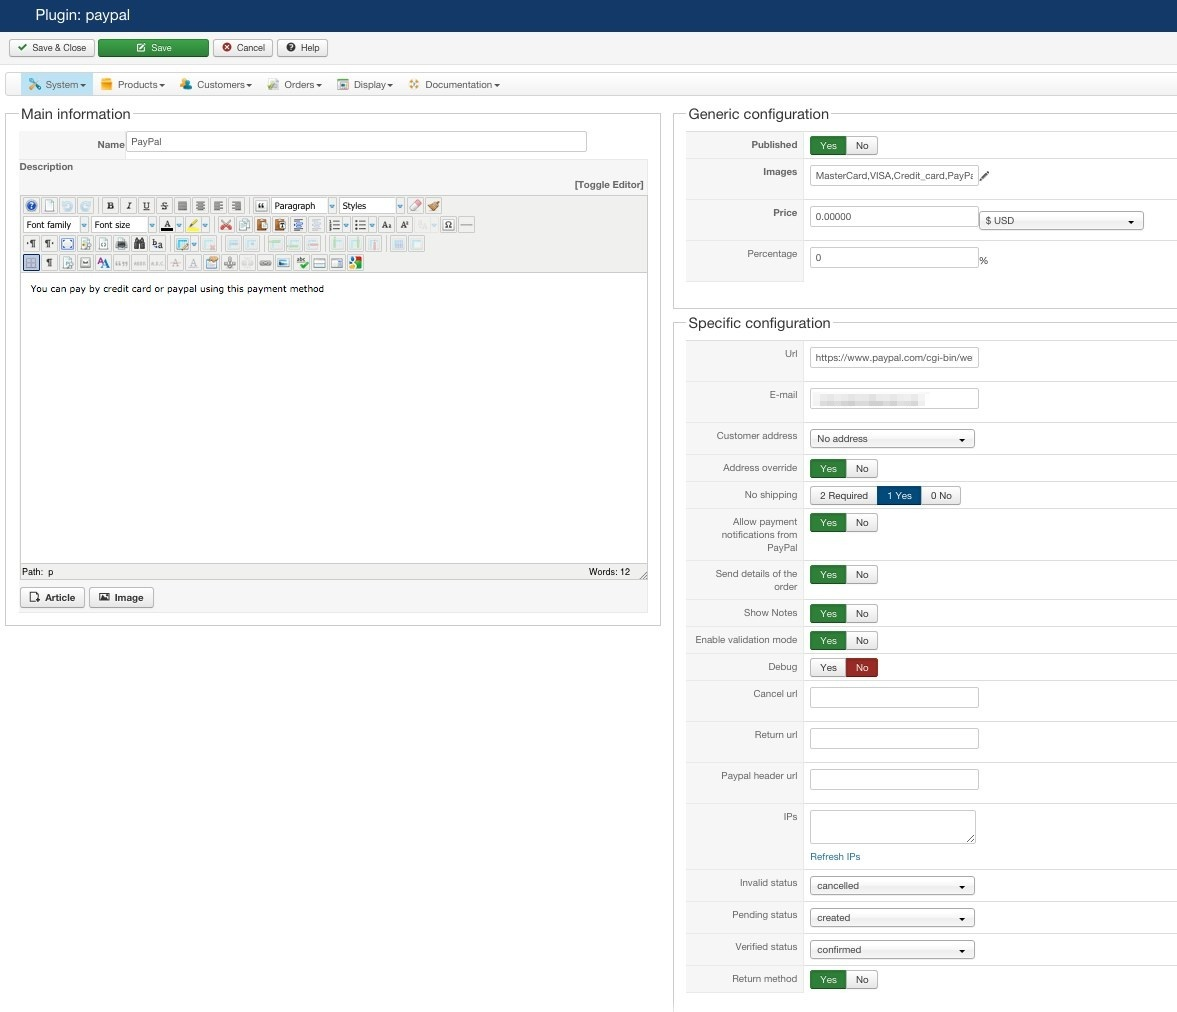Open the Documentation menu

point(455,85)
